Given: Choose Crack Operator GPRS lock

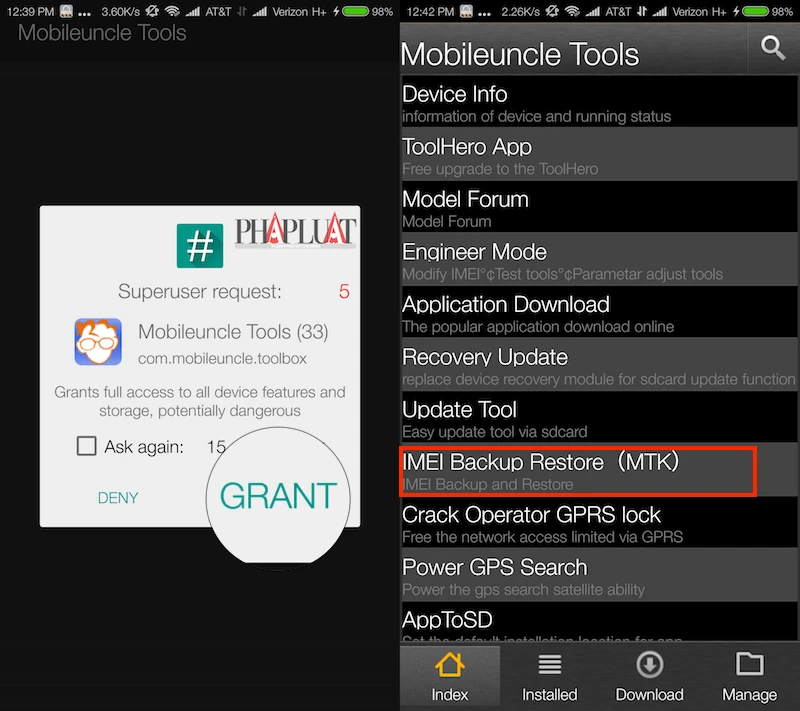Looking at the screenshot, I should point(598,525).
